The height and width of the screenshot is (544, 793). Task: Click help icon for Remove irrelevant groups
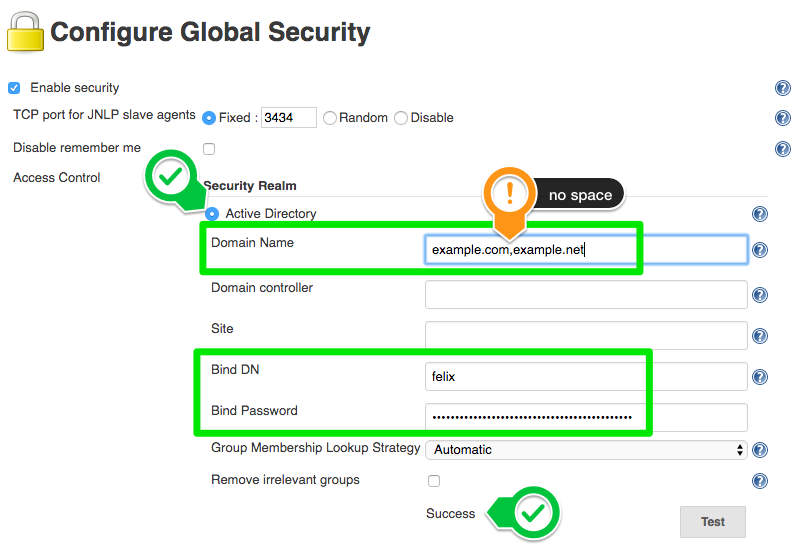point(760,481)
